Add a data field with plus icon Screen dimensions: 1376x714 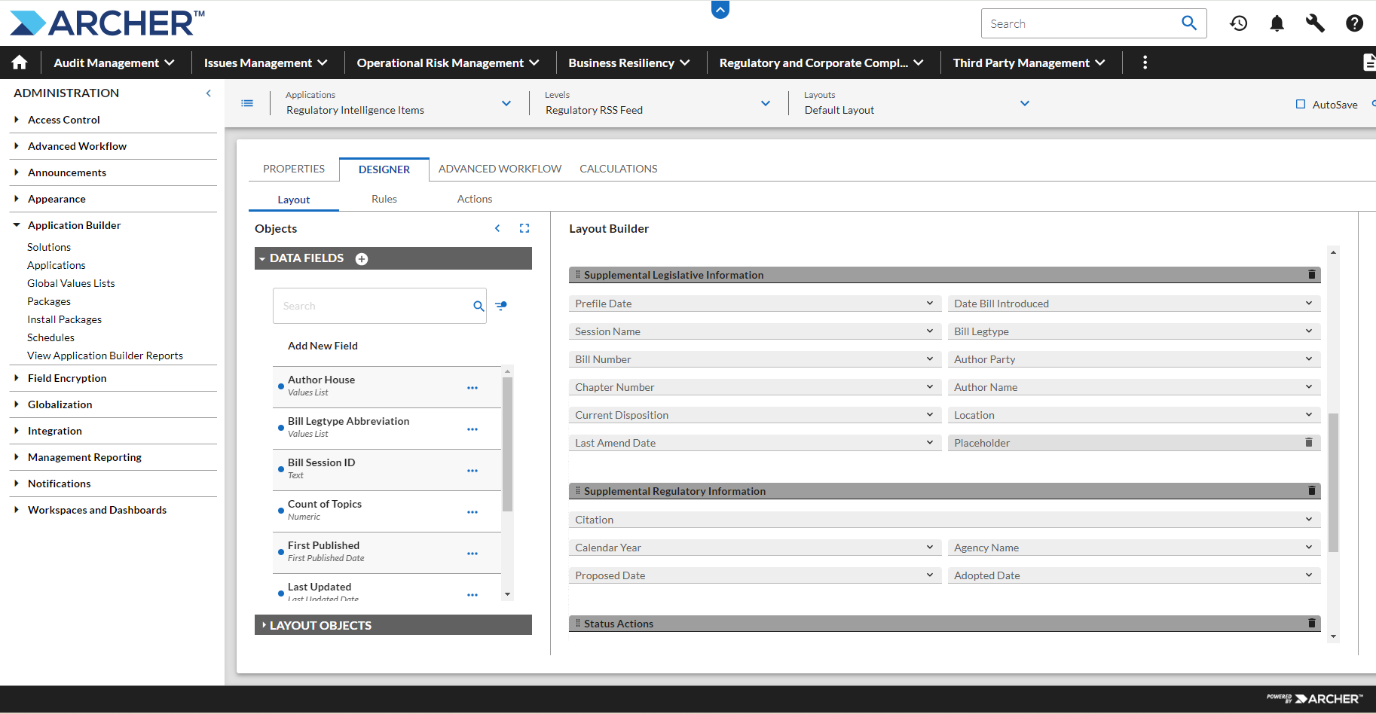pos(362,259)
